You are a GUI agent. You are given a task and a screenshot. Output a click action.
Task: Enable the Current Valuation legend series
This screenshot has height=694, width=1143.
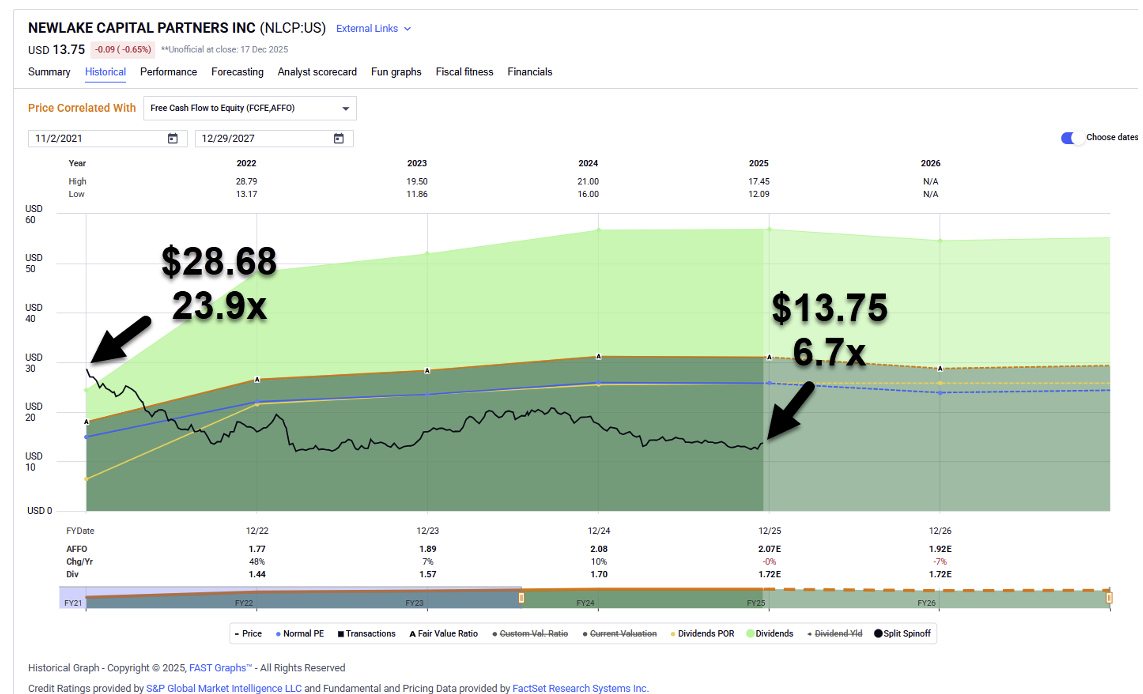[x=623, y=633]
